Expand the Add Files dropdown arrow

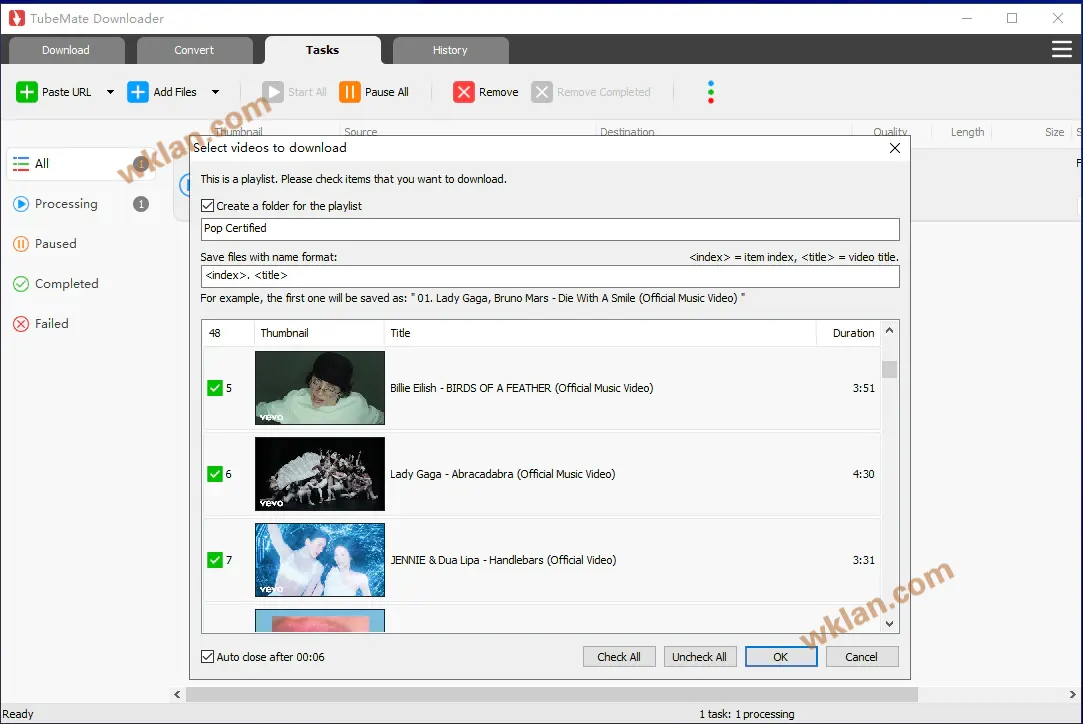pyautogui.click(x=215, y=92)
